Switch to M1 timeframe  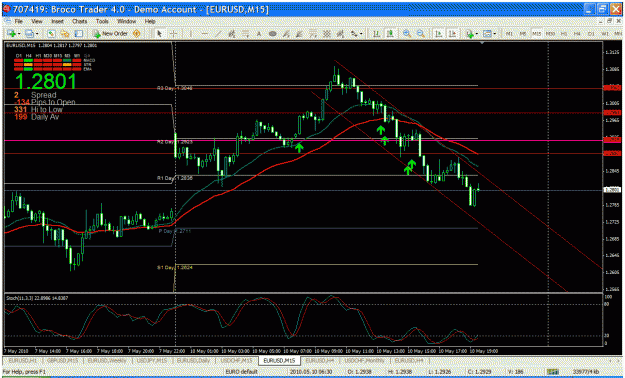(509, 34)
